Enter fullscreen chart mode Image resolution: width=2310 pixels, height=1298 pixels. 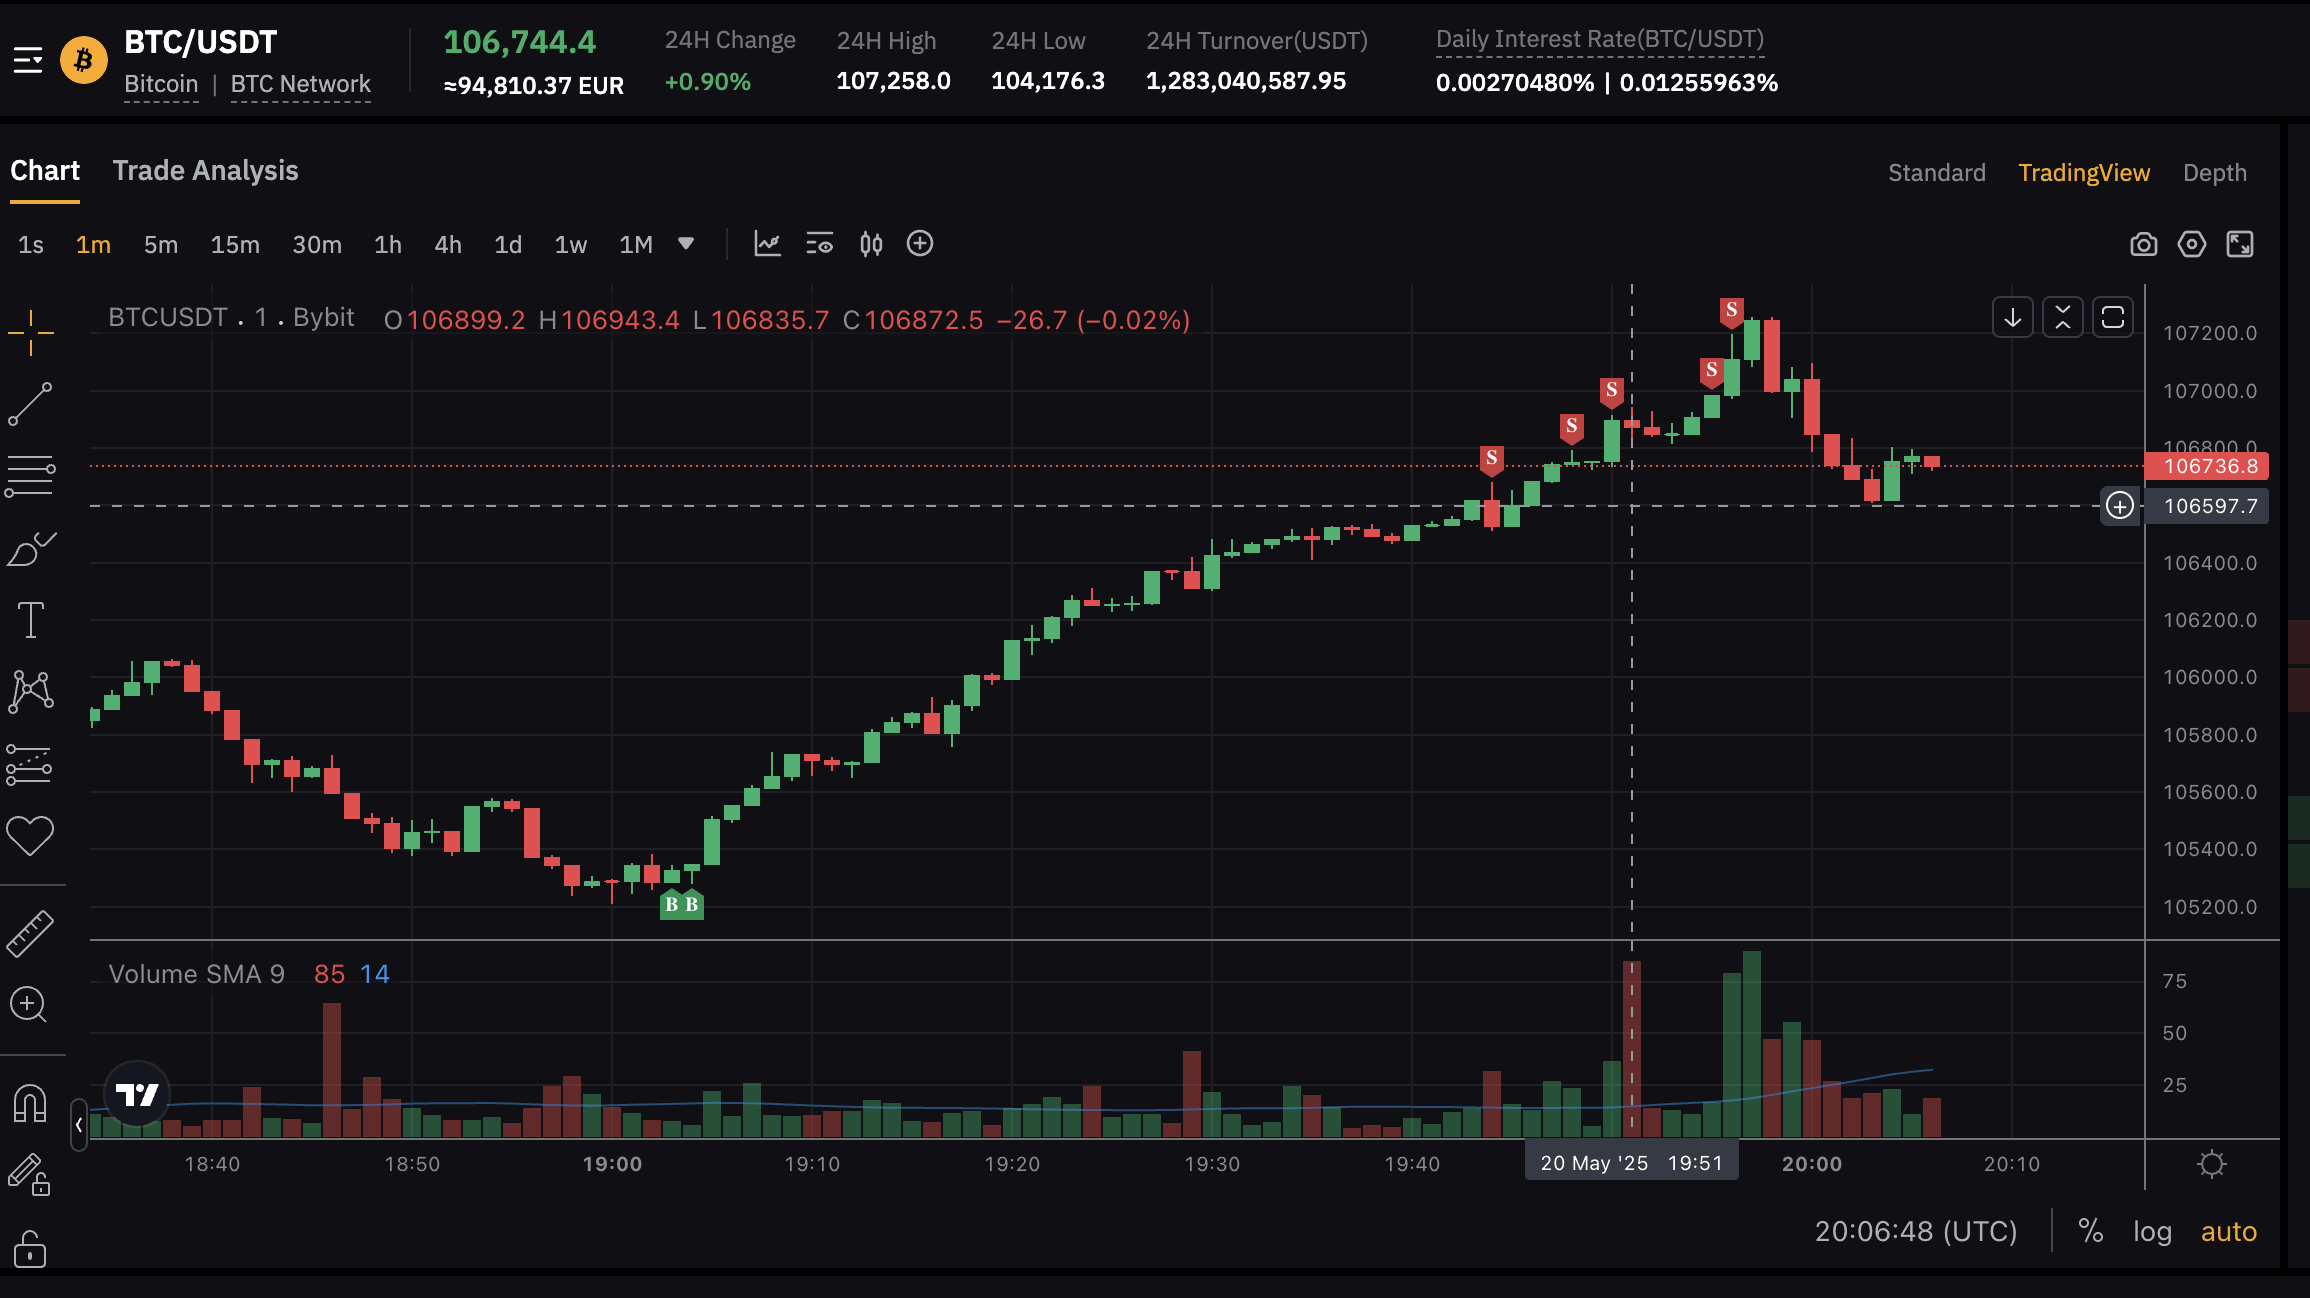(x=2240, y=244)
